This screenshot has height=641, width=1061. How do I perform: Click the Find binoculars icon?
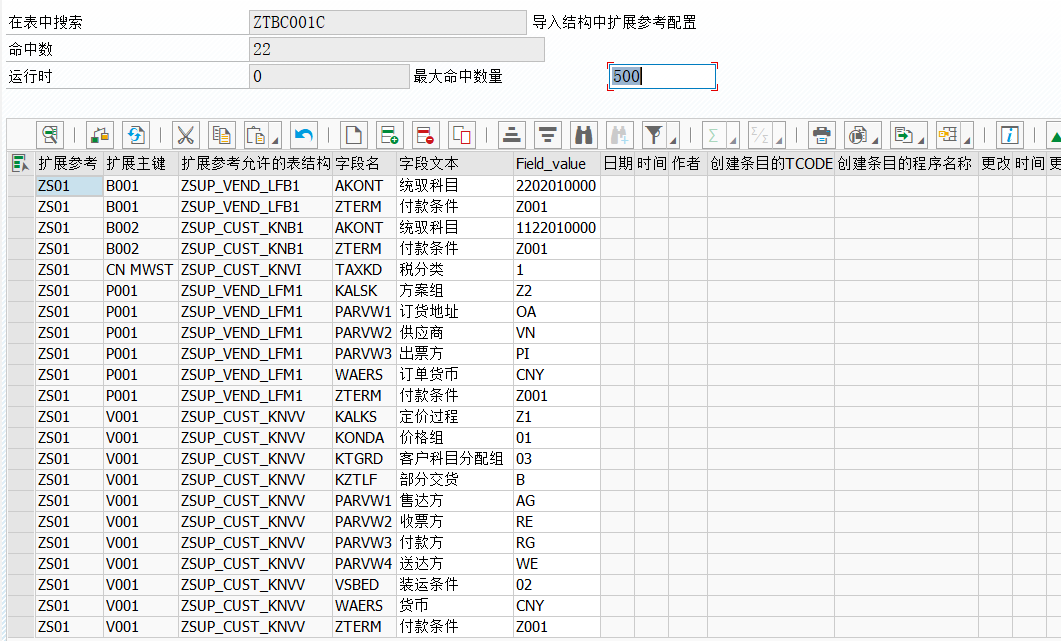point(584,135)
